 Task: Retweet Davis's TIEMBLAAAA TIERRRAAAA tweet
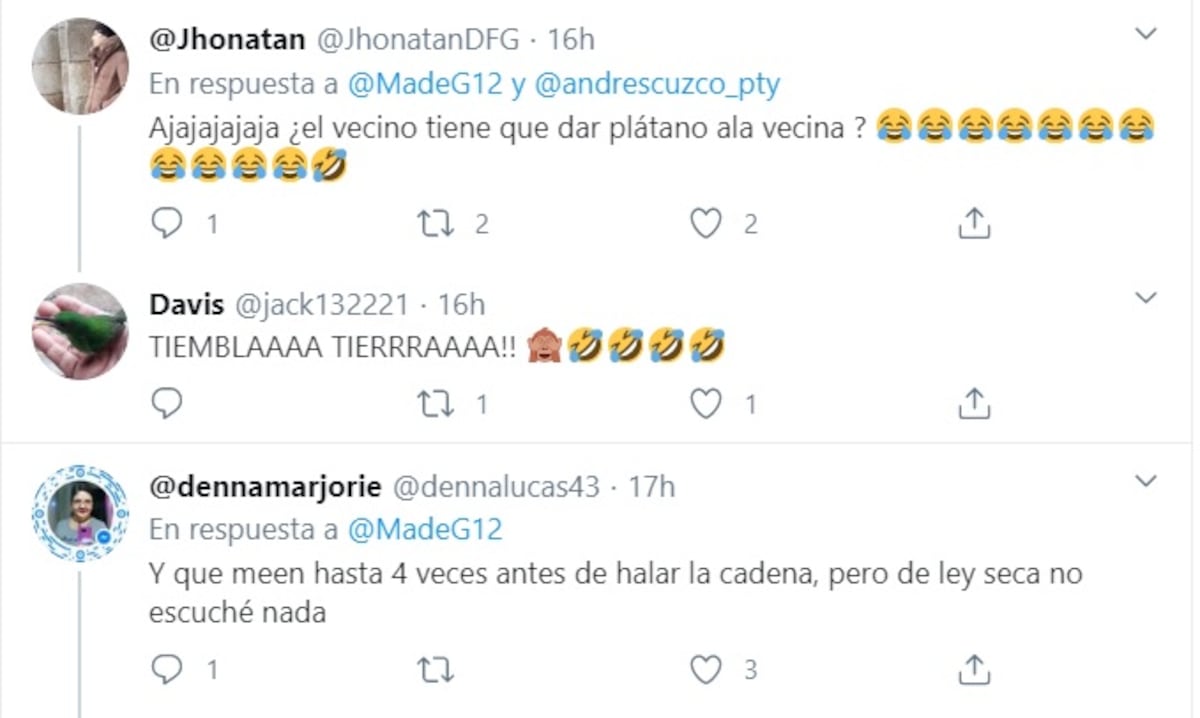435,404
